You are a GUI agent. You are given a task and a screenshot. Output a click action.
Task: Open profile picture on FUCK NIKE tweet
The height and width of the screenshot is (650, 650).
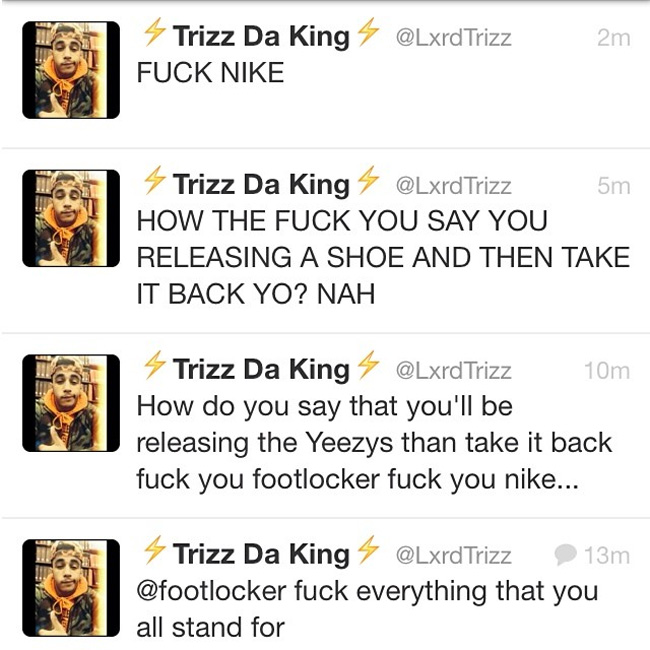point(71,70)
